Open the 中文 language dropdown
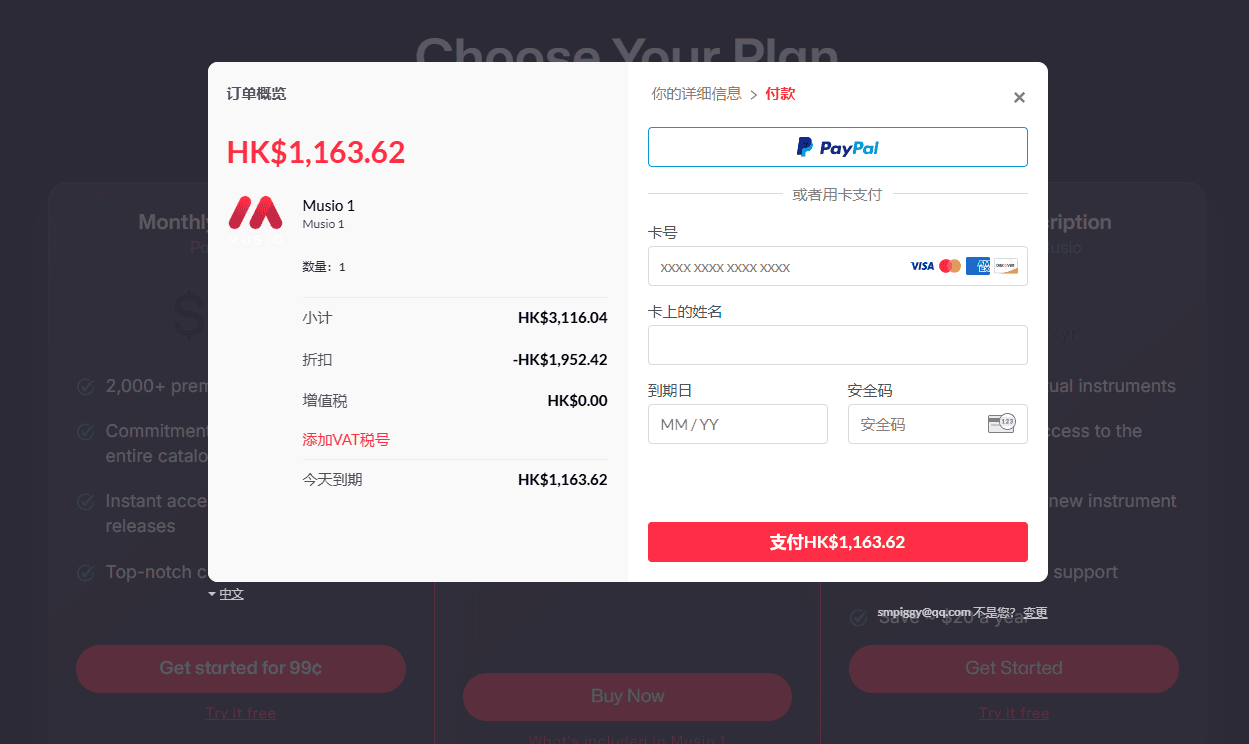This screenshot has width=1249, height=744. coord(227,594)
